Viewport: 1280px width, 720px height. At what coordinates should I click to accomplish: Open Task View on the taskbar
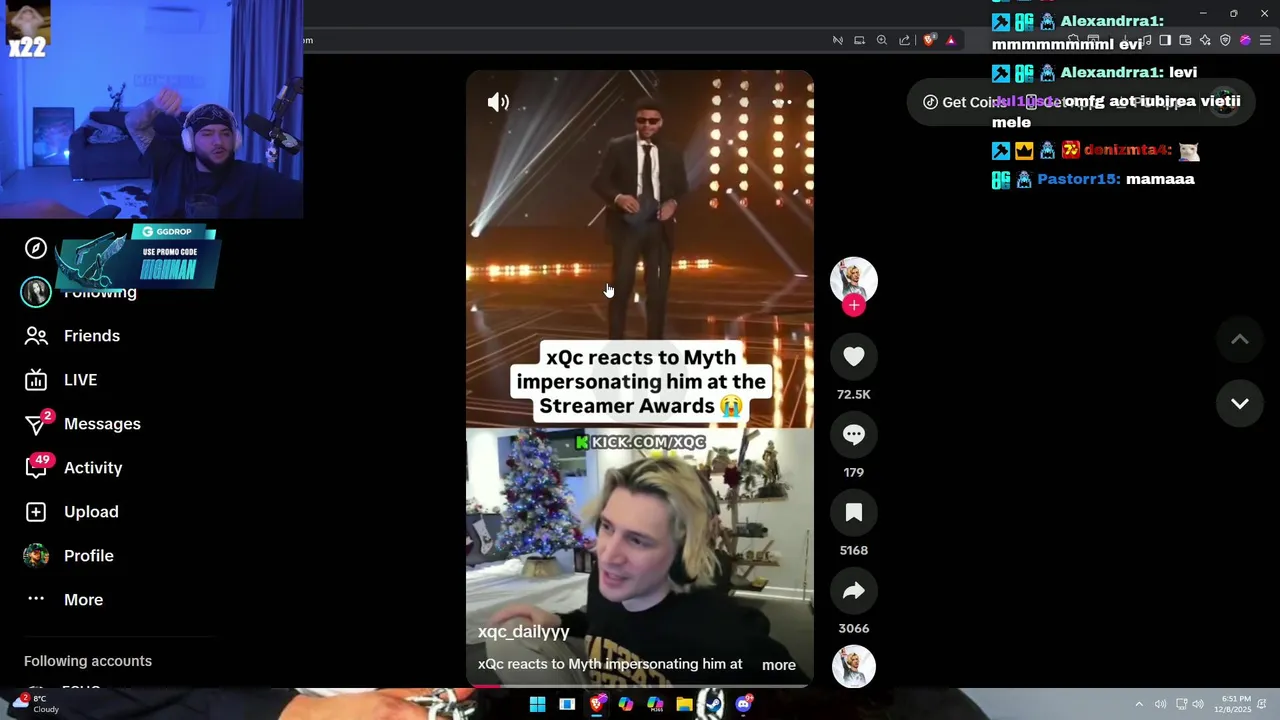tap(567, 704)
